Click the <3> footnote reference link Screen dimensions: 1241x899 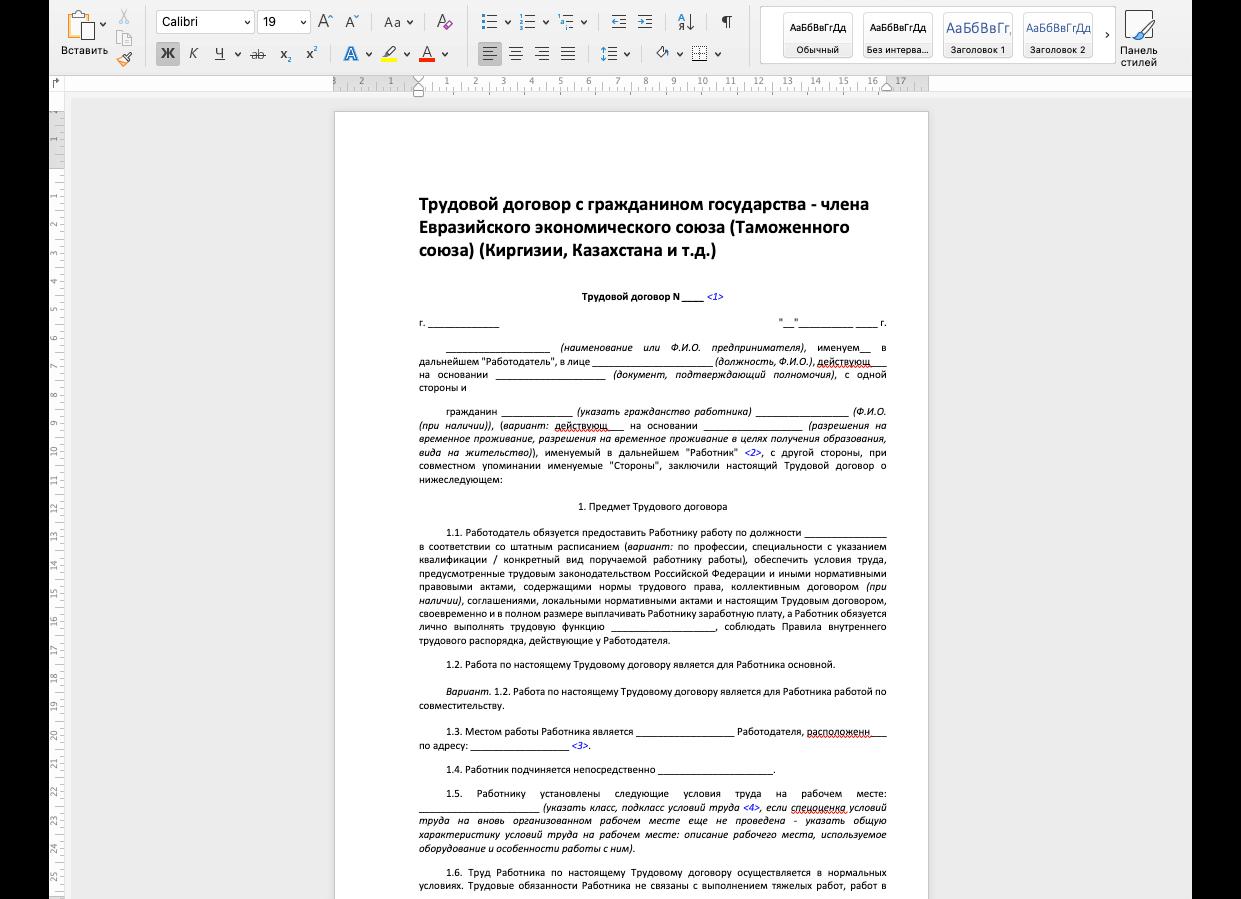[x=580, y=746]
